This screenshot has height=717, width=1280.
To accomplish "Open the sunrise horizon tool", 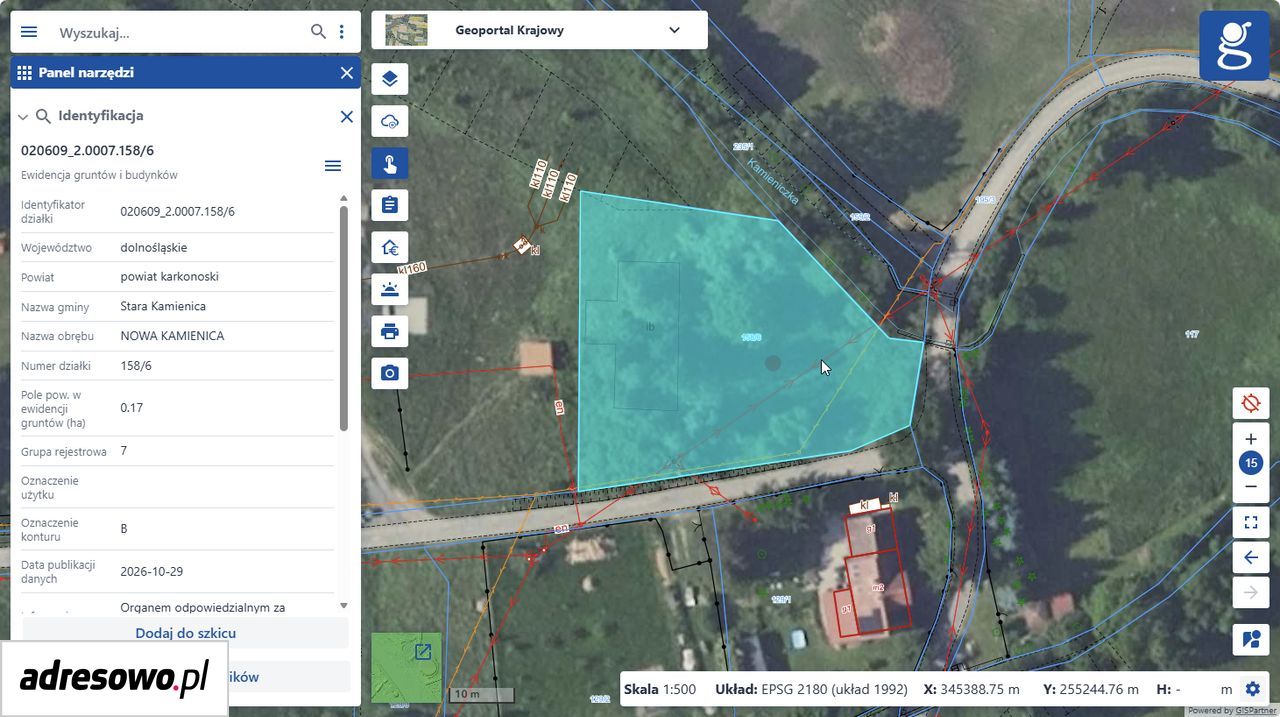I will click(x=390, y=289).
